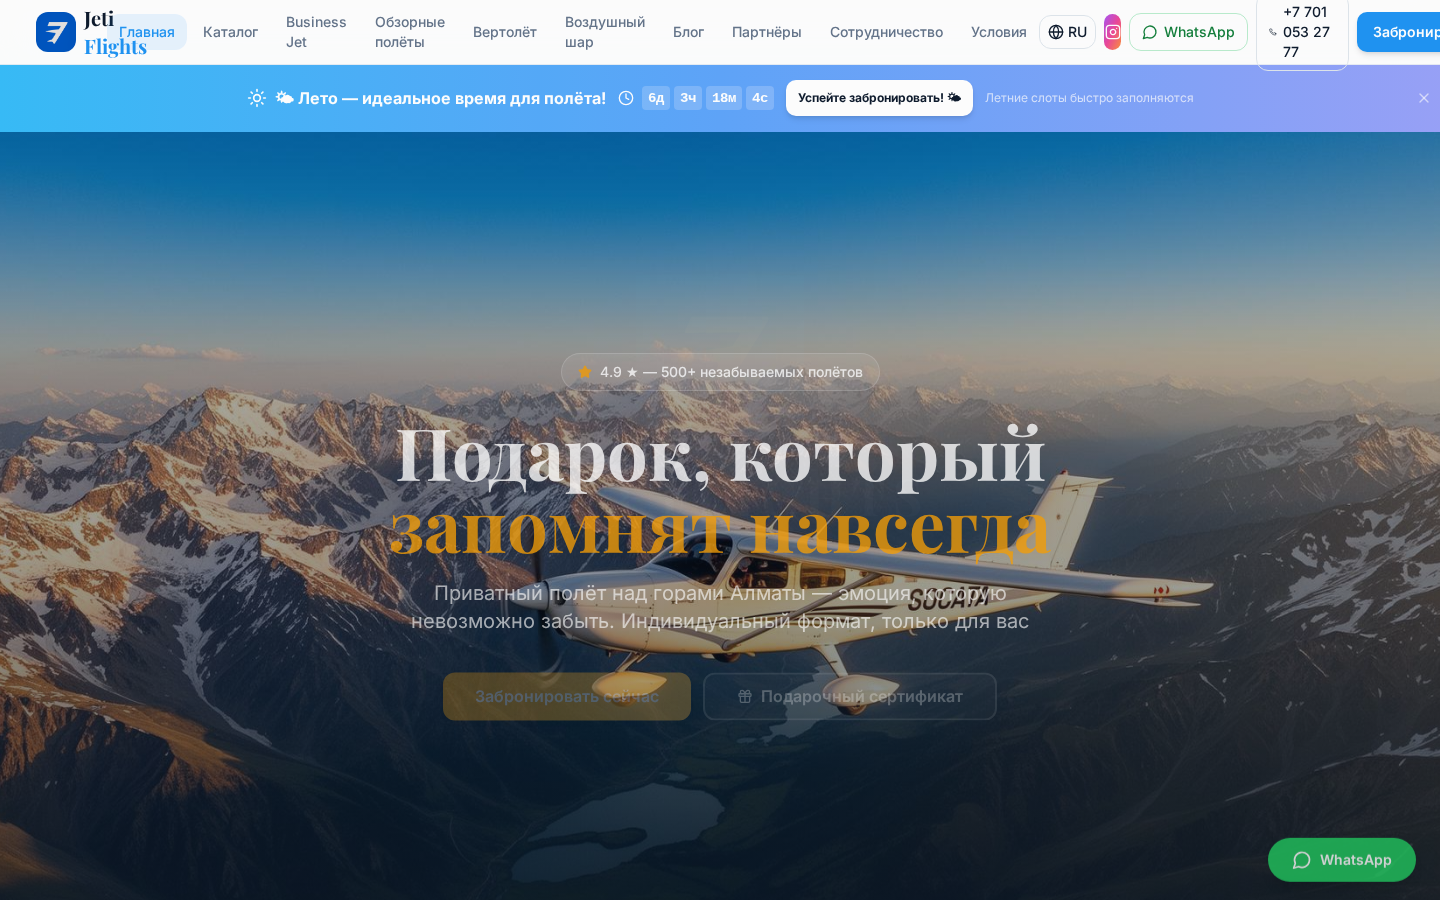Click the Jeti Flights brand name

point(115,33)
